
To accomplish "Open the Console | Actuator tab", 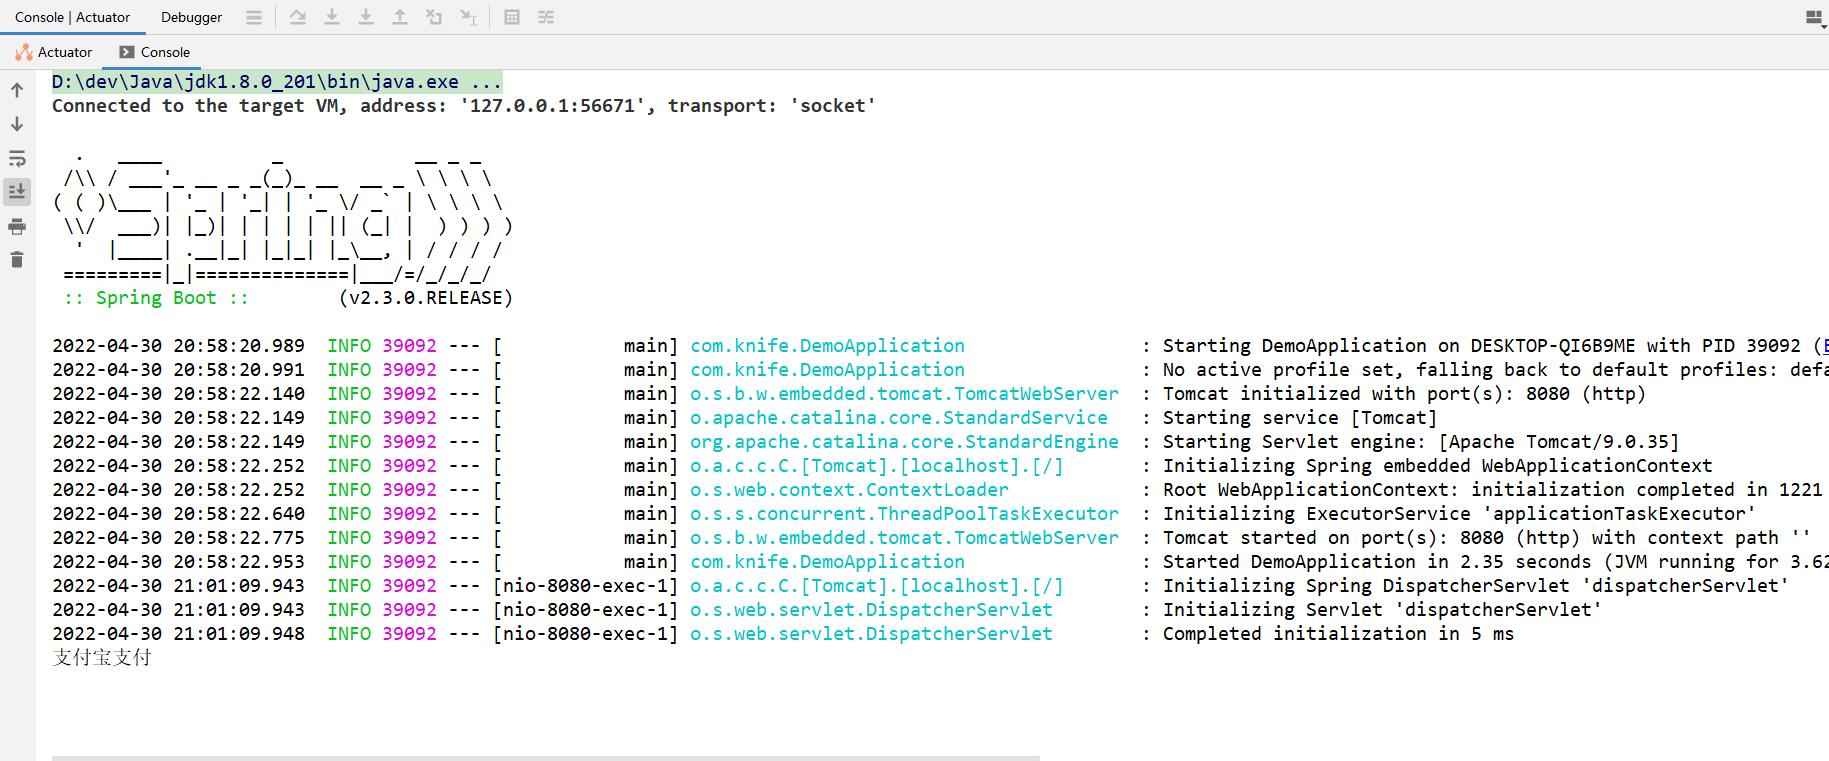I will [72, 17].
